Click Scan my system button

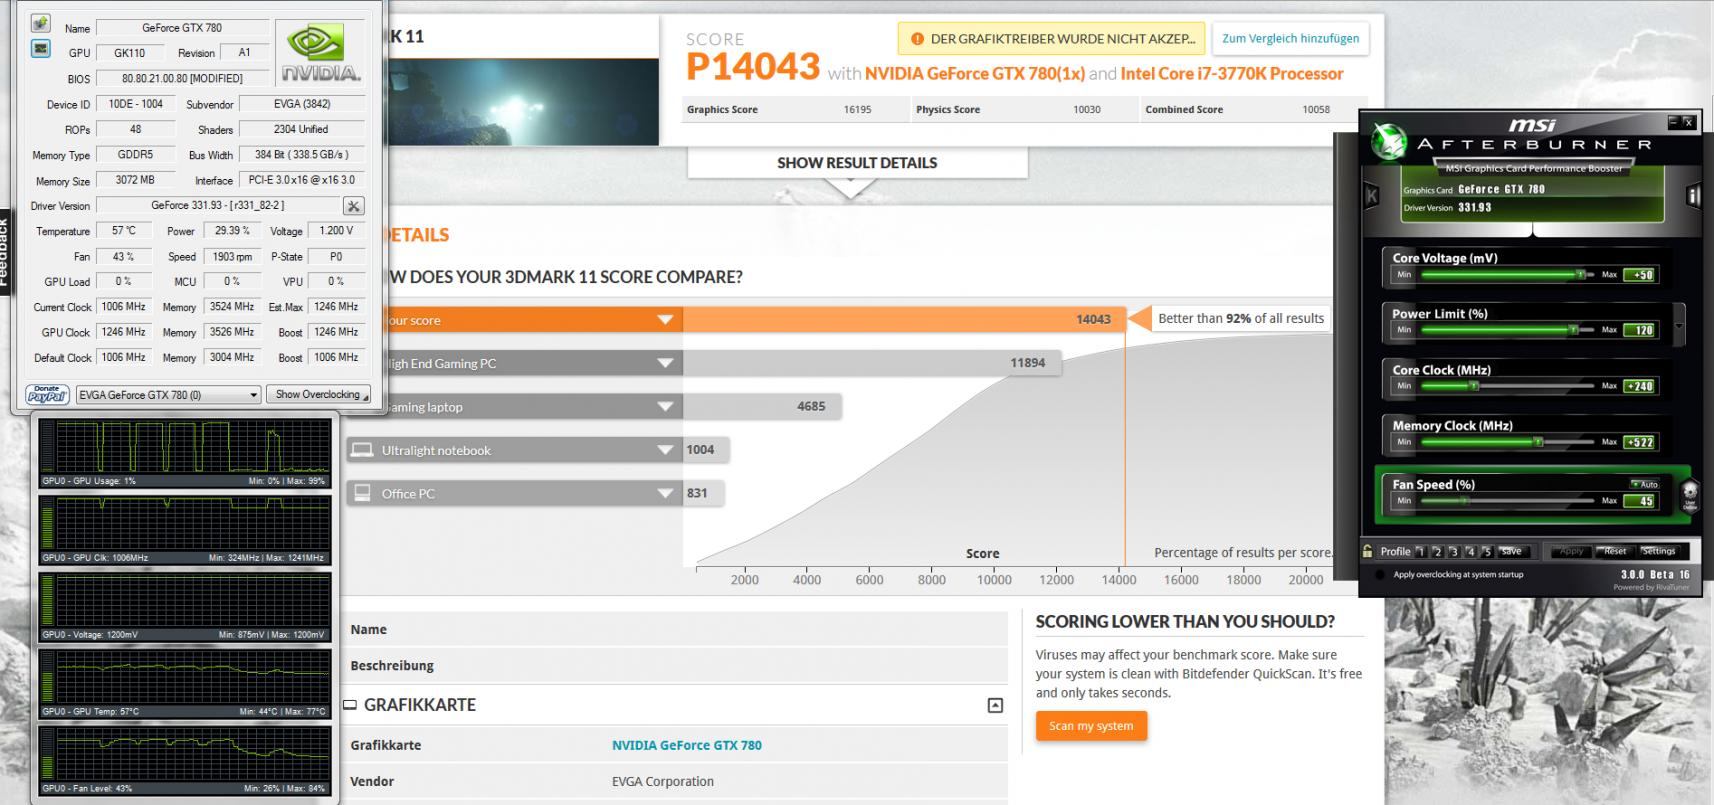[x=1091, y=726]
